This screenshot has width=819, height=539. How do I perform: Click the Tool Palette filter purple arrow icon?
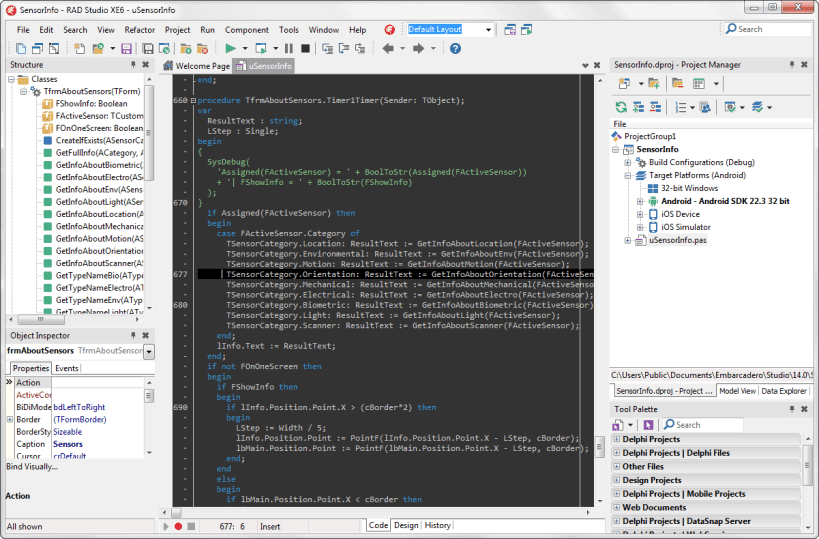pyautogui.click(x=648, y=425)
